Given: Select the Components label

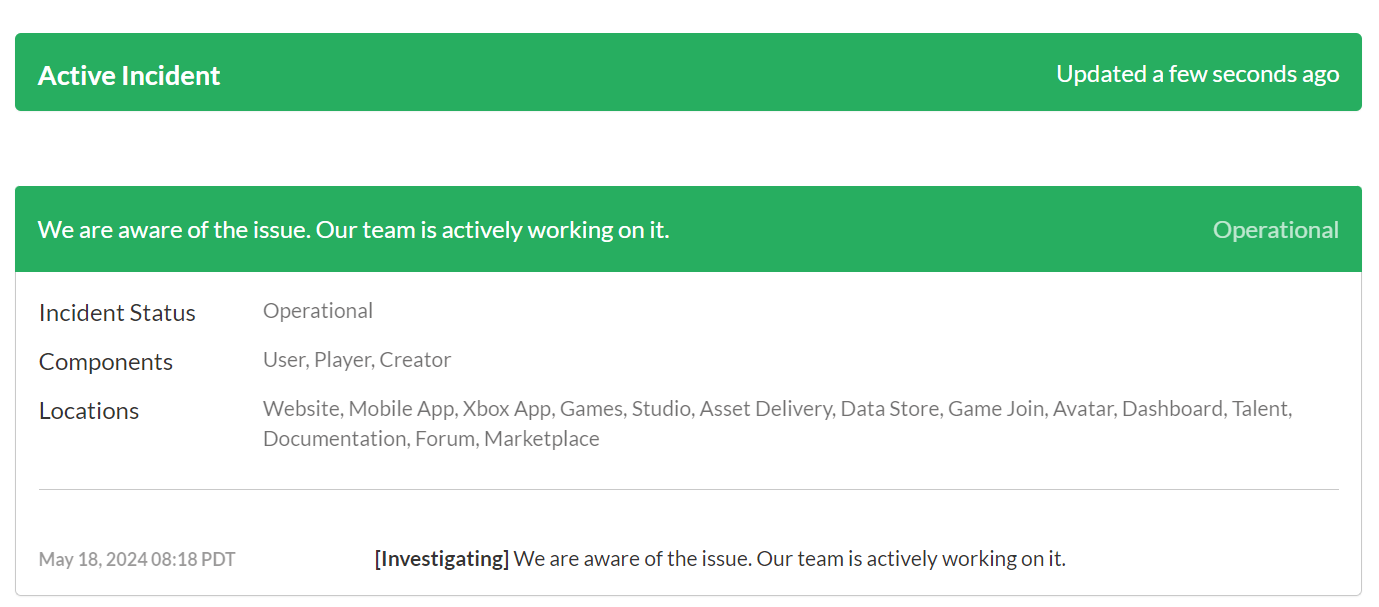Looking at the screenshot, I should [x=106, y=362].
